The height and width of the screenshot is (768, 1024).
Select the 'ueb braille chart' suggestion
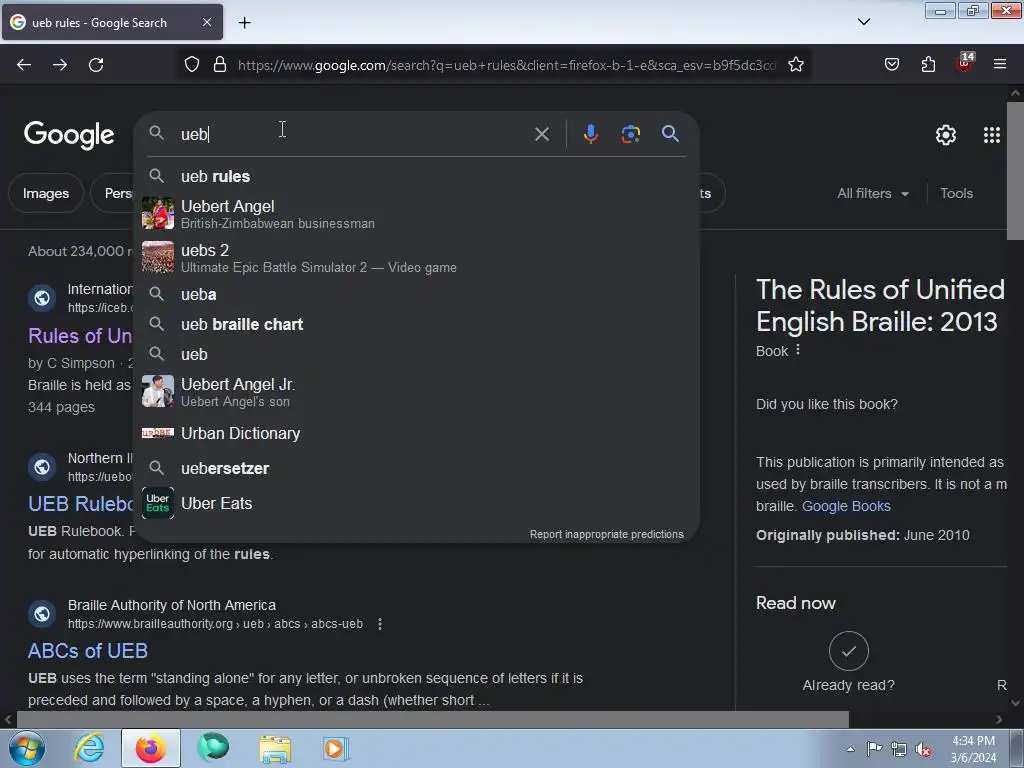[x=416, y=325]
